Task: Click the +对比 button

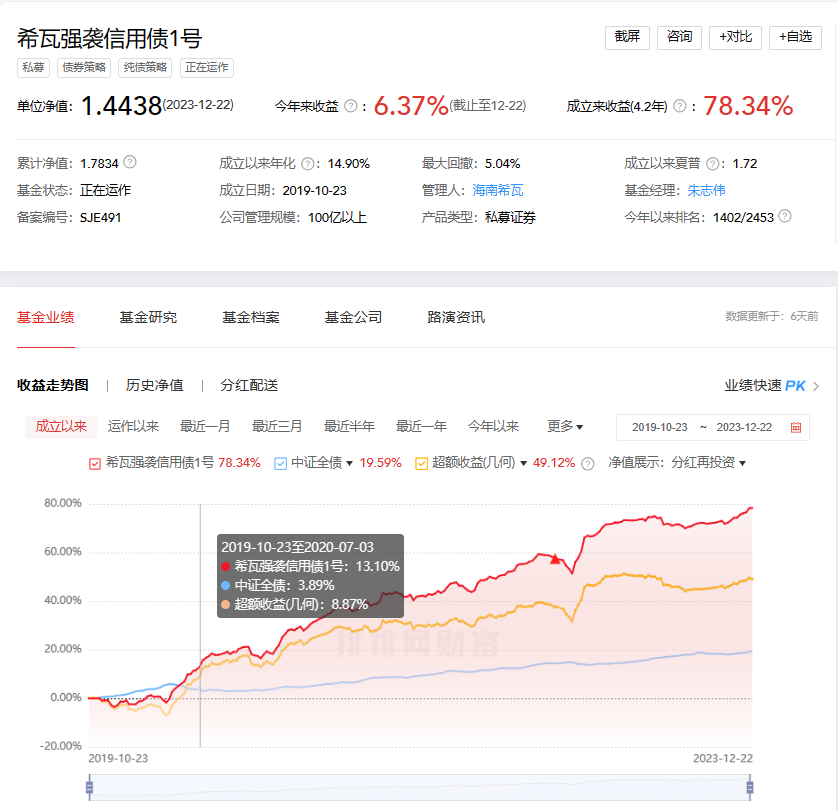Action: pyautogui.click(x=735, y=37)
